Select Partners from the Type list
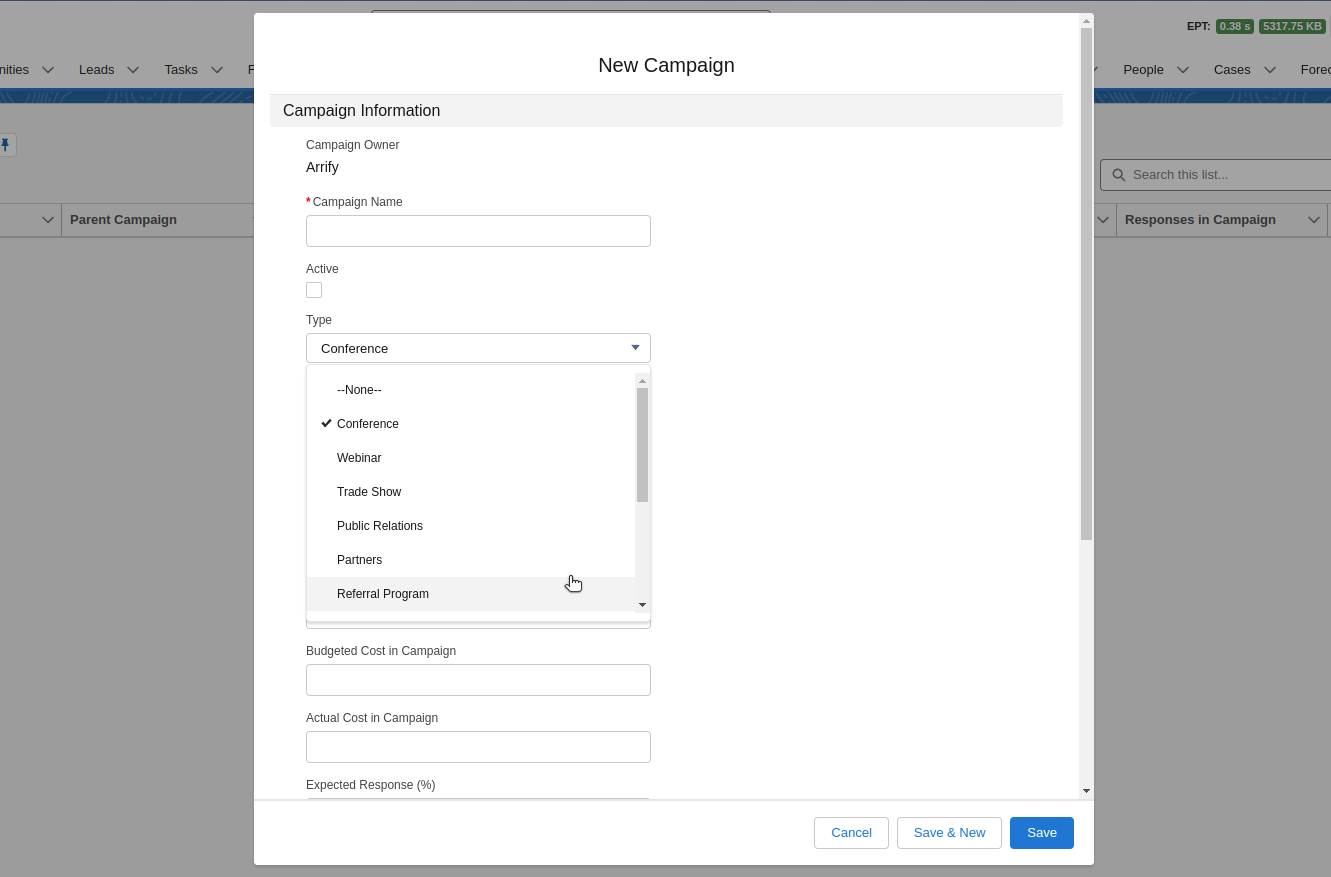Viewport: 1331px width, 877px height. click(471, 560)
